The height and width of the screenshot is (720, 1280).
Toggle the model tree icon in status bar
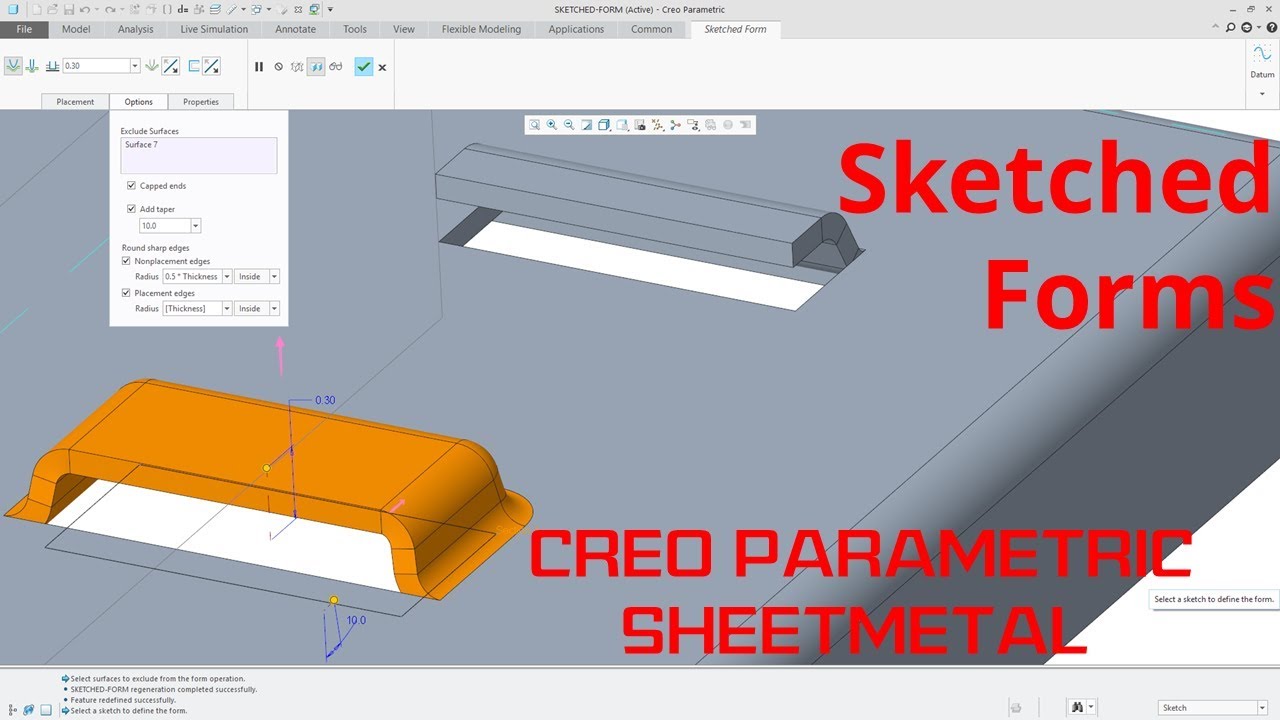click(12, 709)
